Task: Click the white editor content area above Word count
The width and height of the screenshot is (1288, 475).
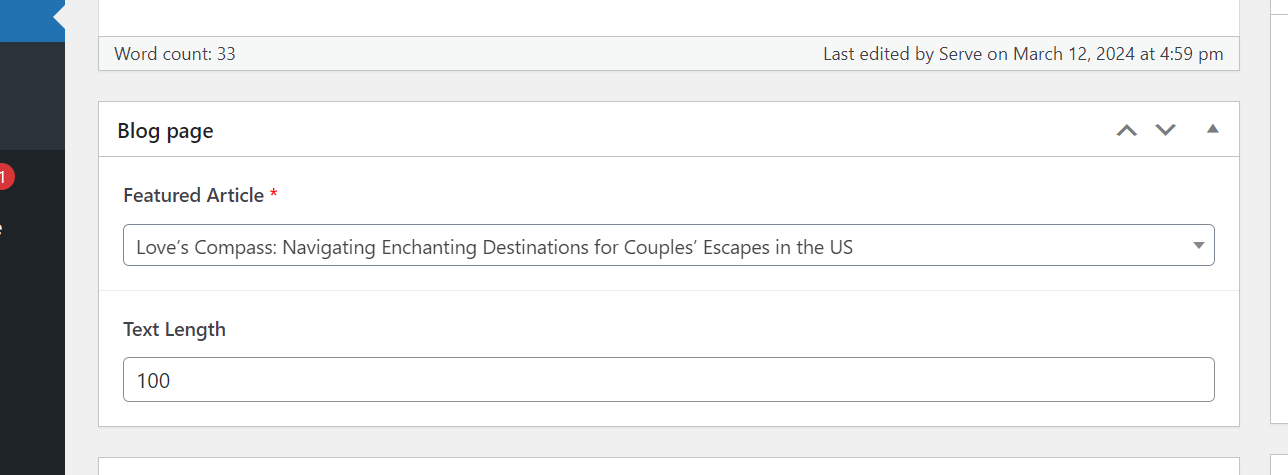Action: tap(668, 18)
